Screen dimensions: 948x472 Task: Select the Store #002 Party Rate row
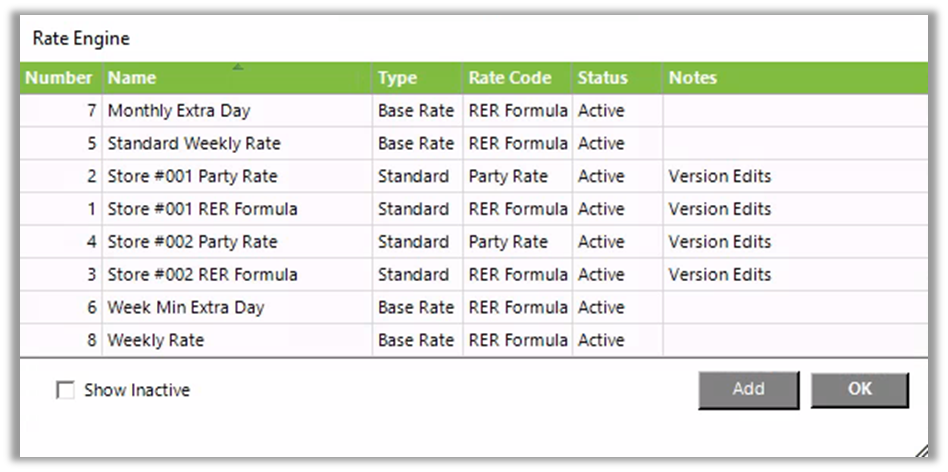[193, 242]
